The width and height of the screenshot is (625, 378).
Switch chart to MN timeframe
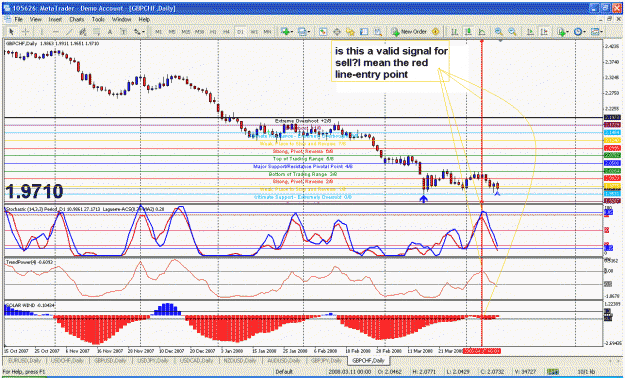267,32
